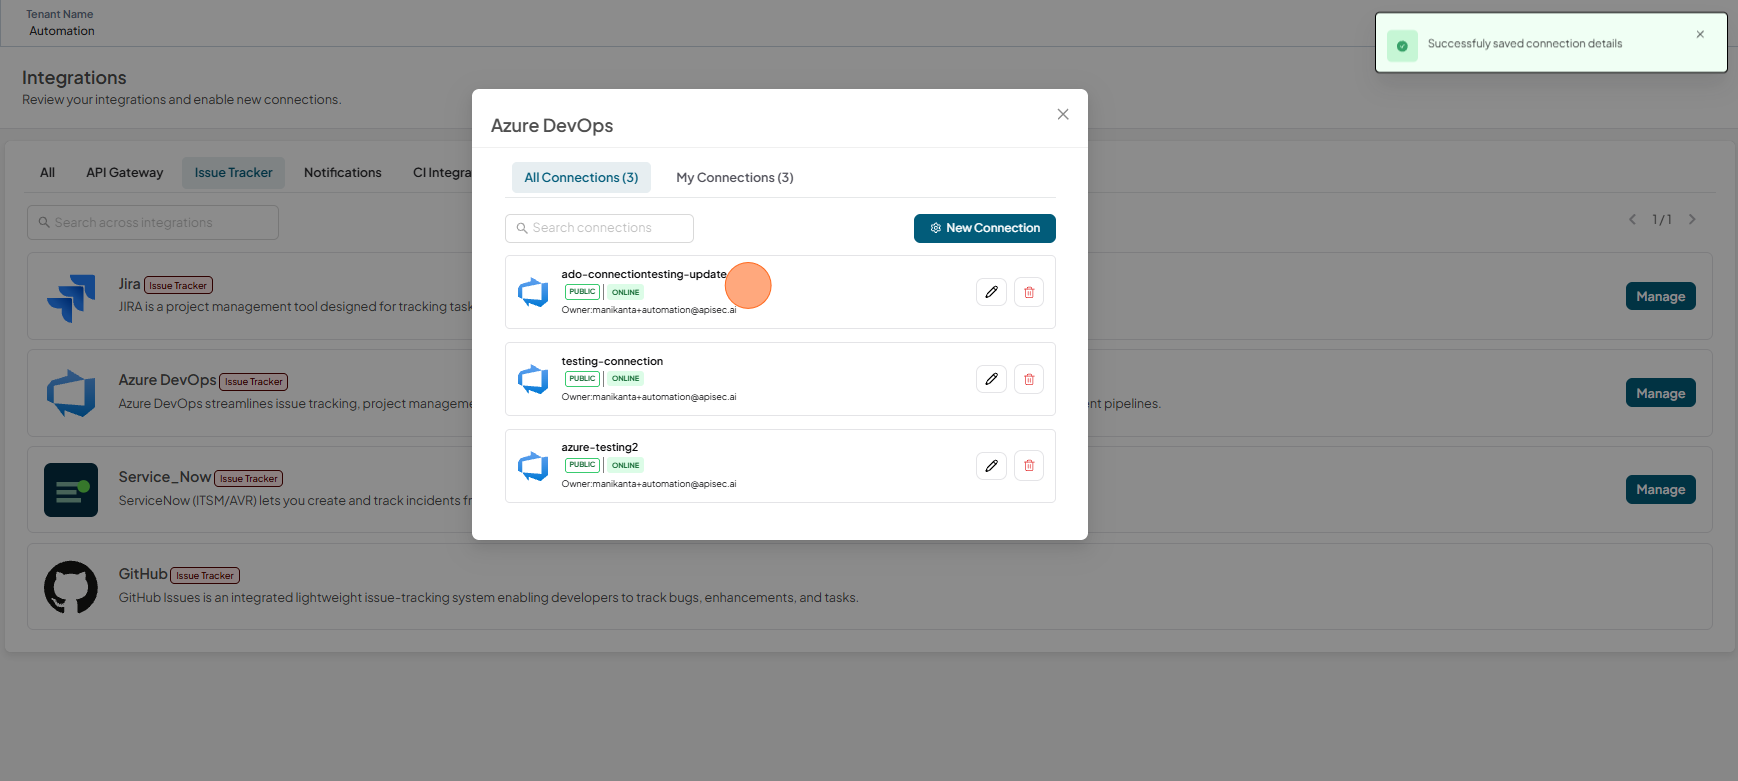Edit the ado-connectiontesting-update connection
Viewport: 1738px width, 781px height.
tap(991, 292)
